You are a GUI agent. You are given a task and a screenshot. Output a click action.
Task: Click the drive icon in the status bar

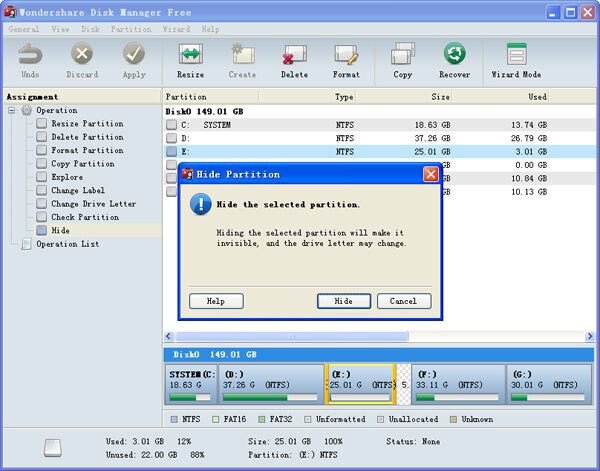point(52,448)
